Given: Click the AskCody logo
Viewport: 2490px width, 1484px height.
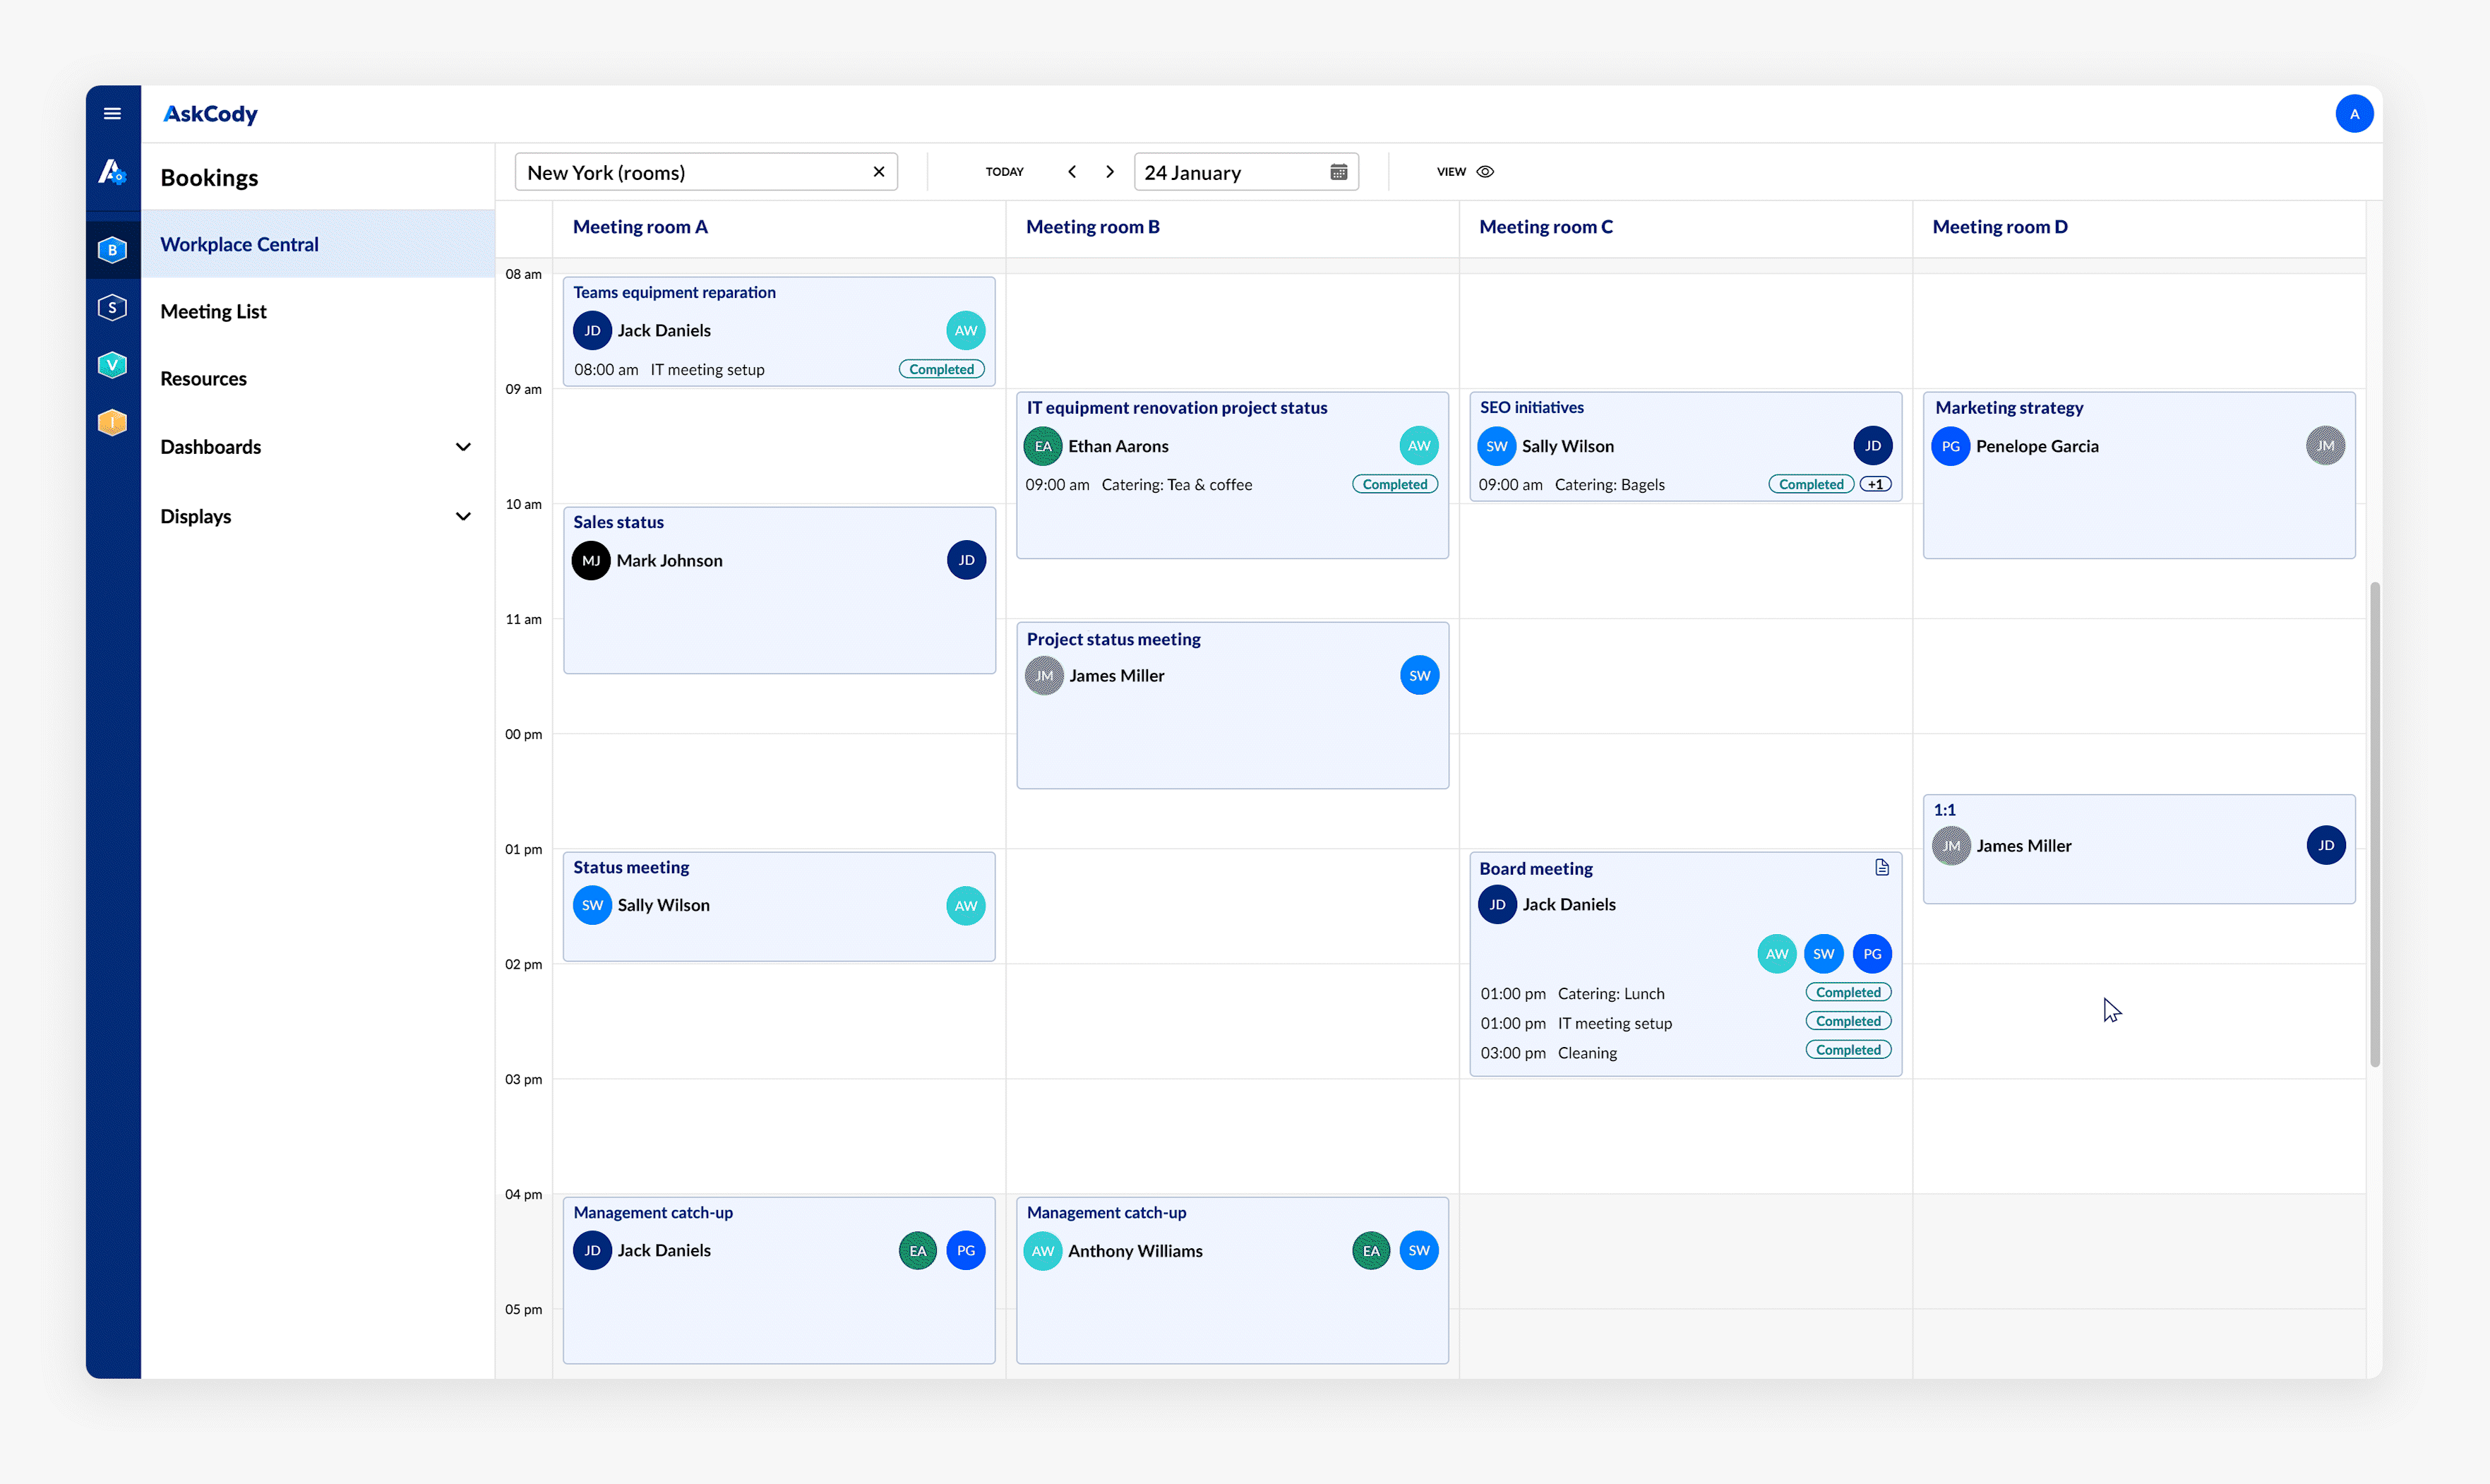Looking at the screenshot, I should click(210, 114).
